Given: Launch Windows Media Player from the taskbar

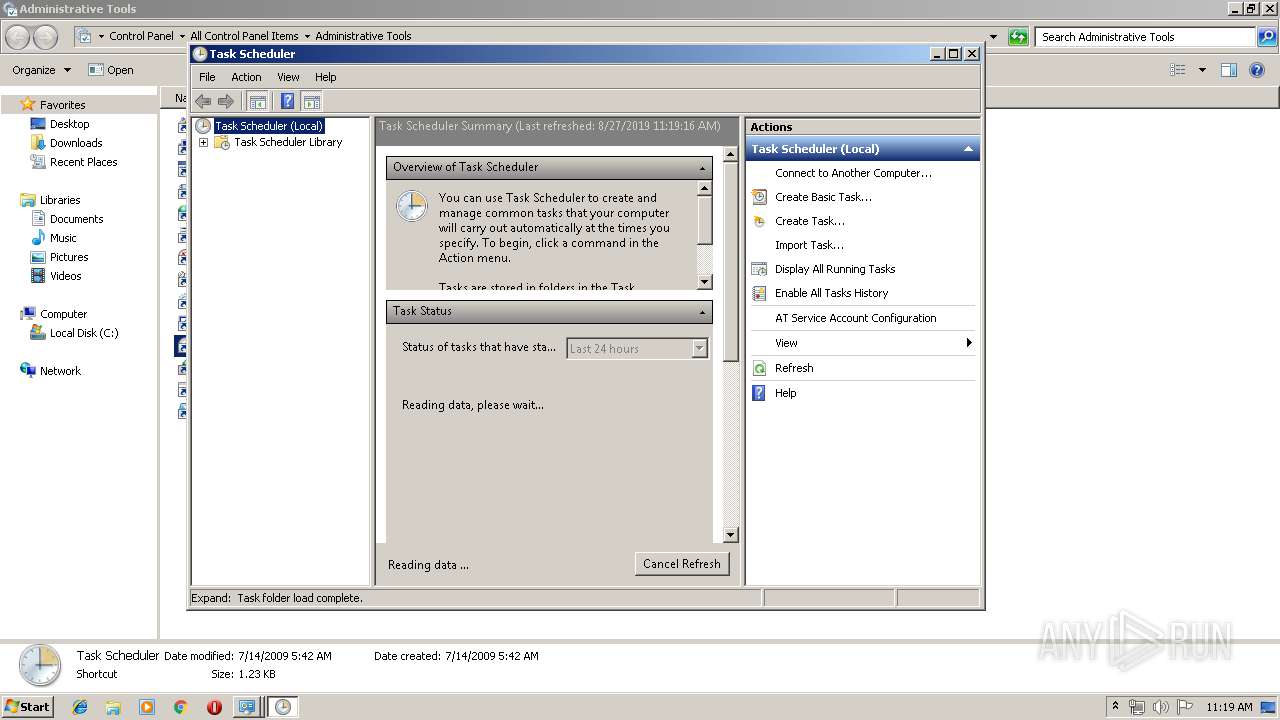Looking at the screenshot, I should coord(147,707).
